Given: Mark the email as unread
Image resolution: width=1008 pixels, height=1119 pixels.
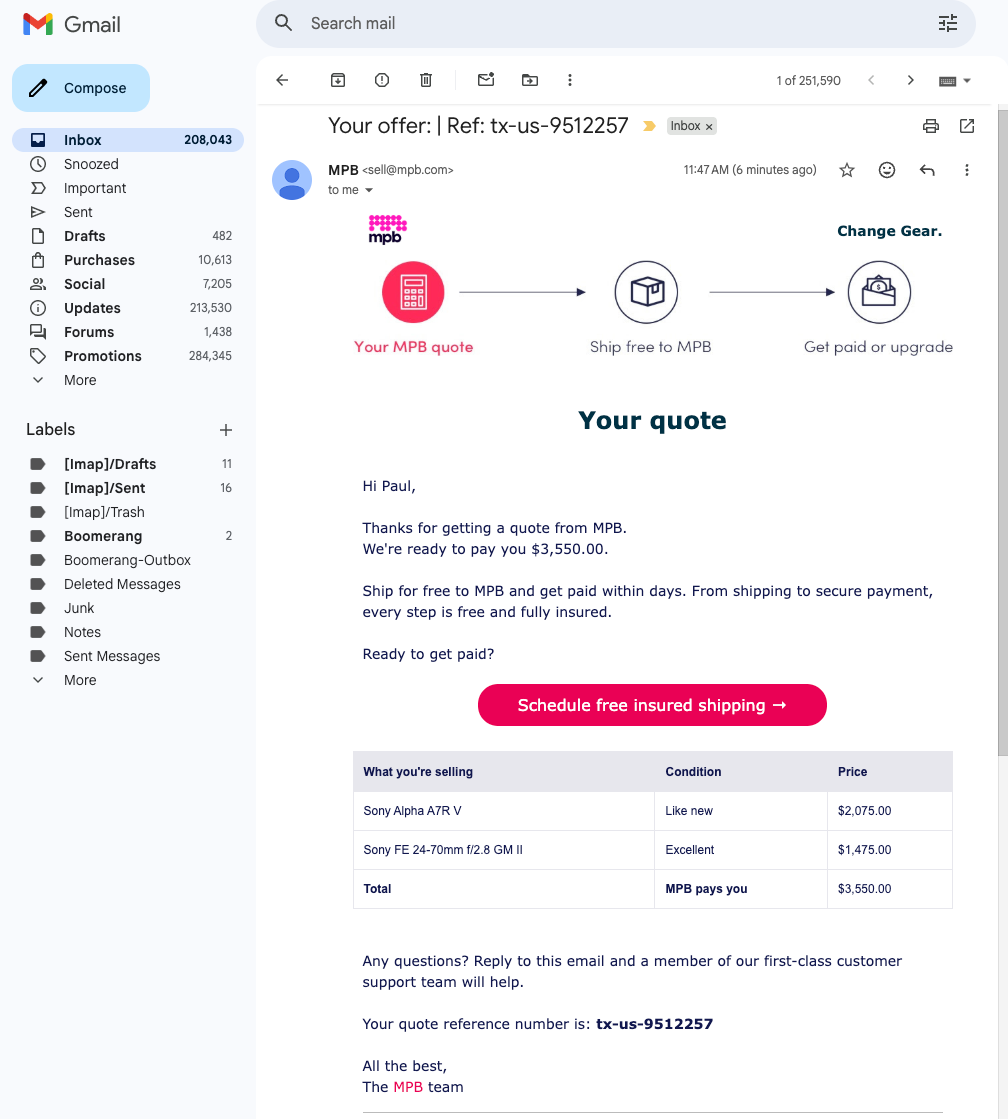Looking at the screenshot, I should 486,80.
